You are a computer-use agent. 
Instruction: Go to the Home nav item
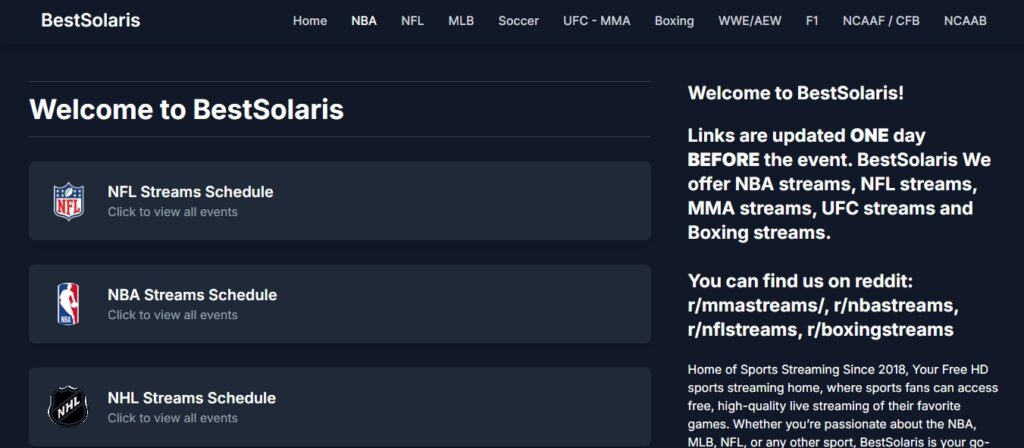[x=310, y=21]
